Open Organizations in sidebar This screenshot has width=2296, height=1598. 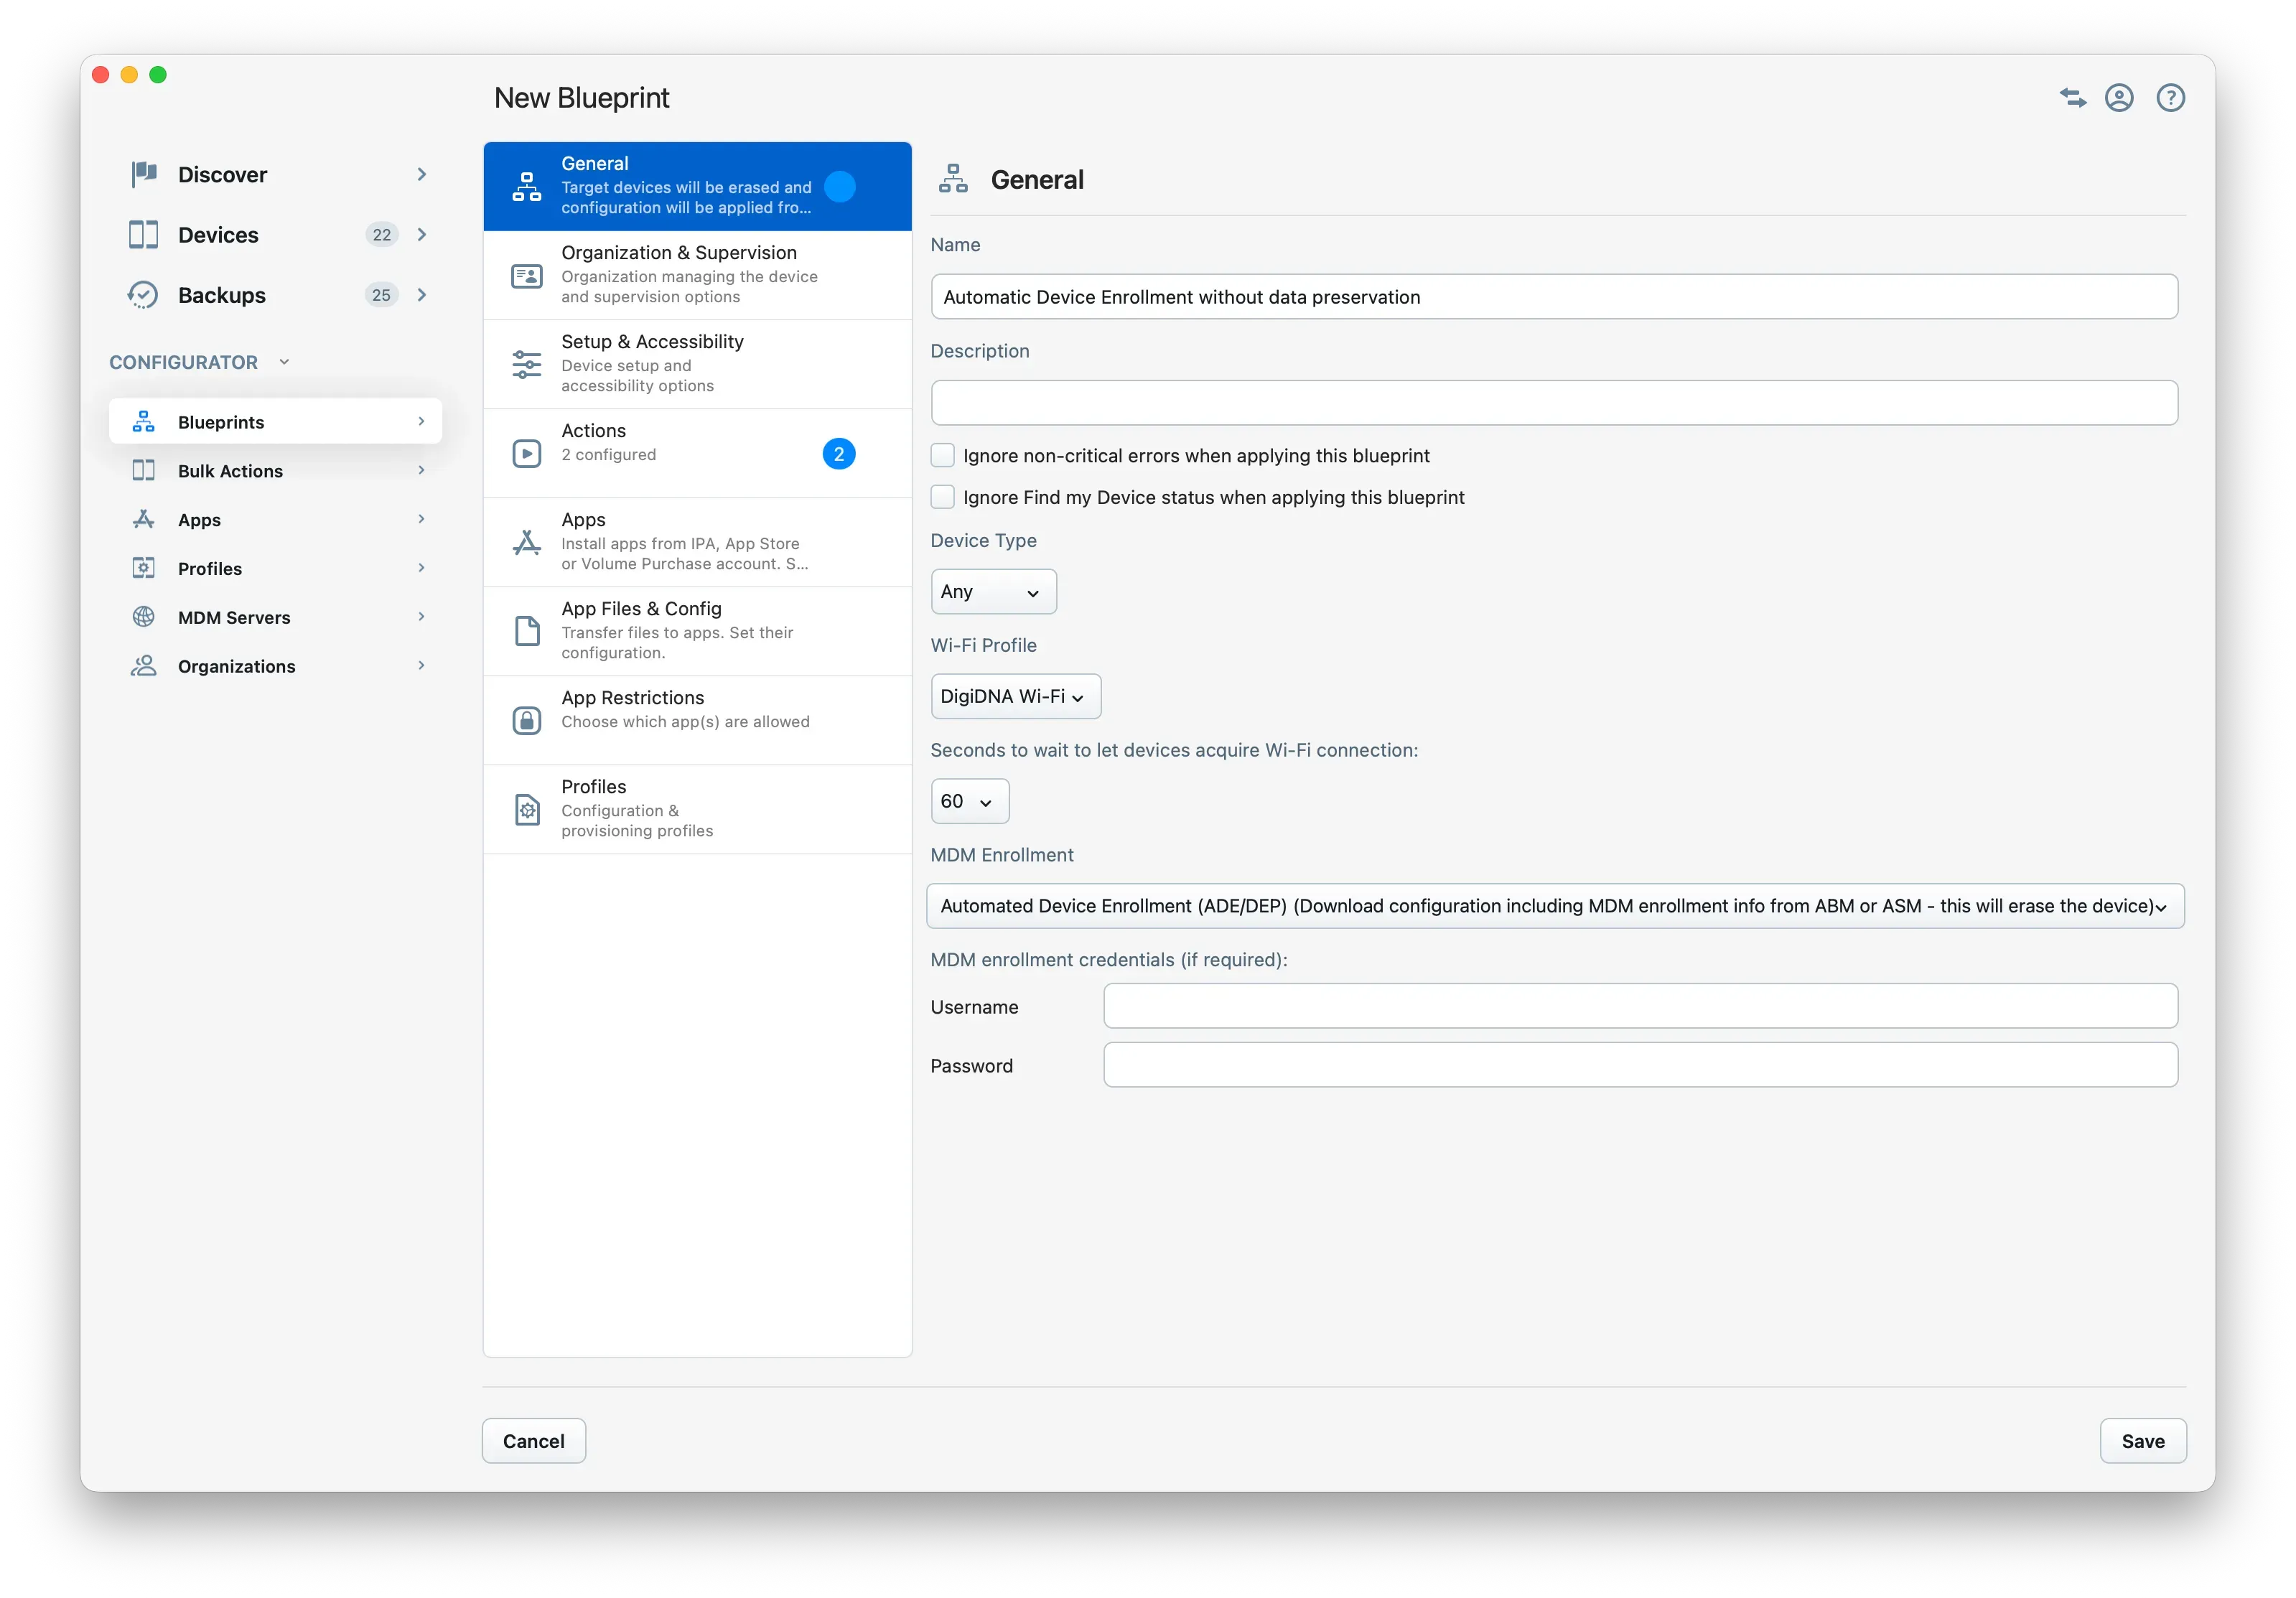275,666
